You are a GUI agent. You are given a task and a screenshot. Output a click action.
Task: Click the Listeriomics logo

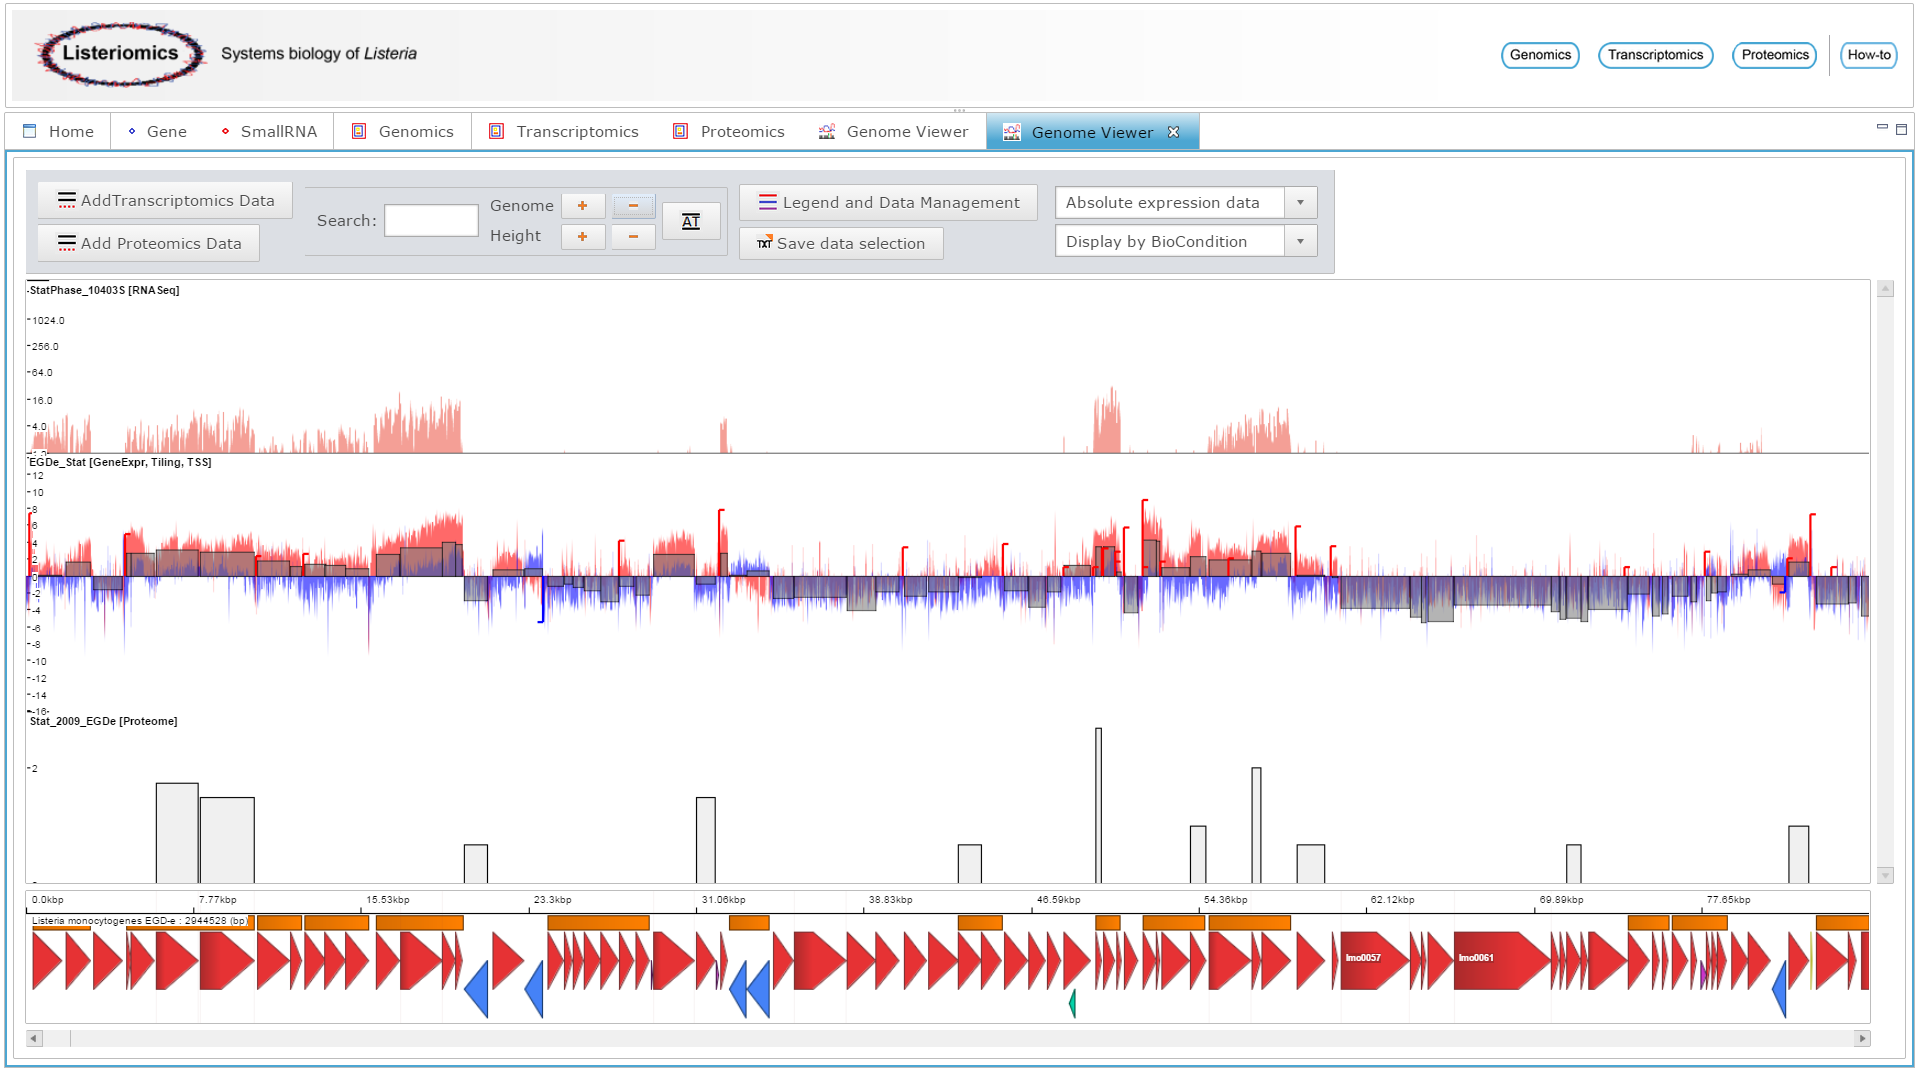(x=120, y=54)
